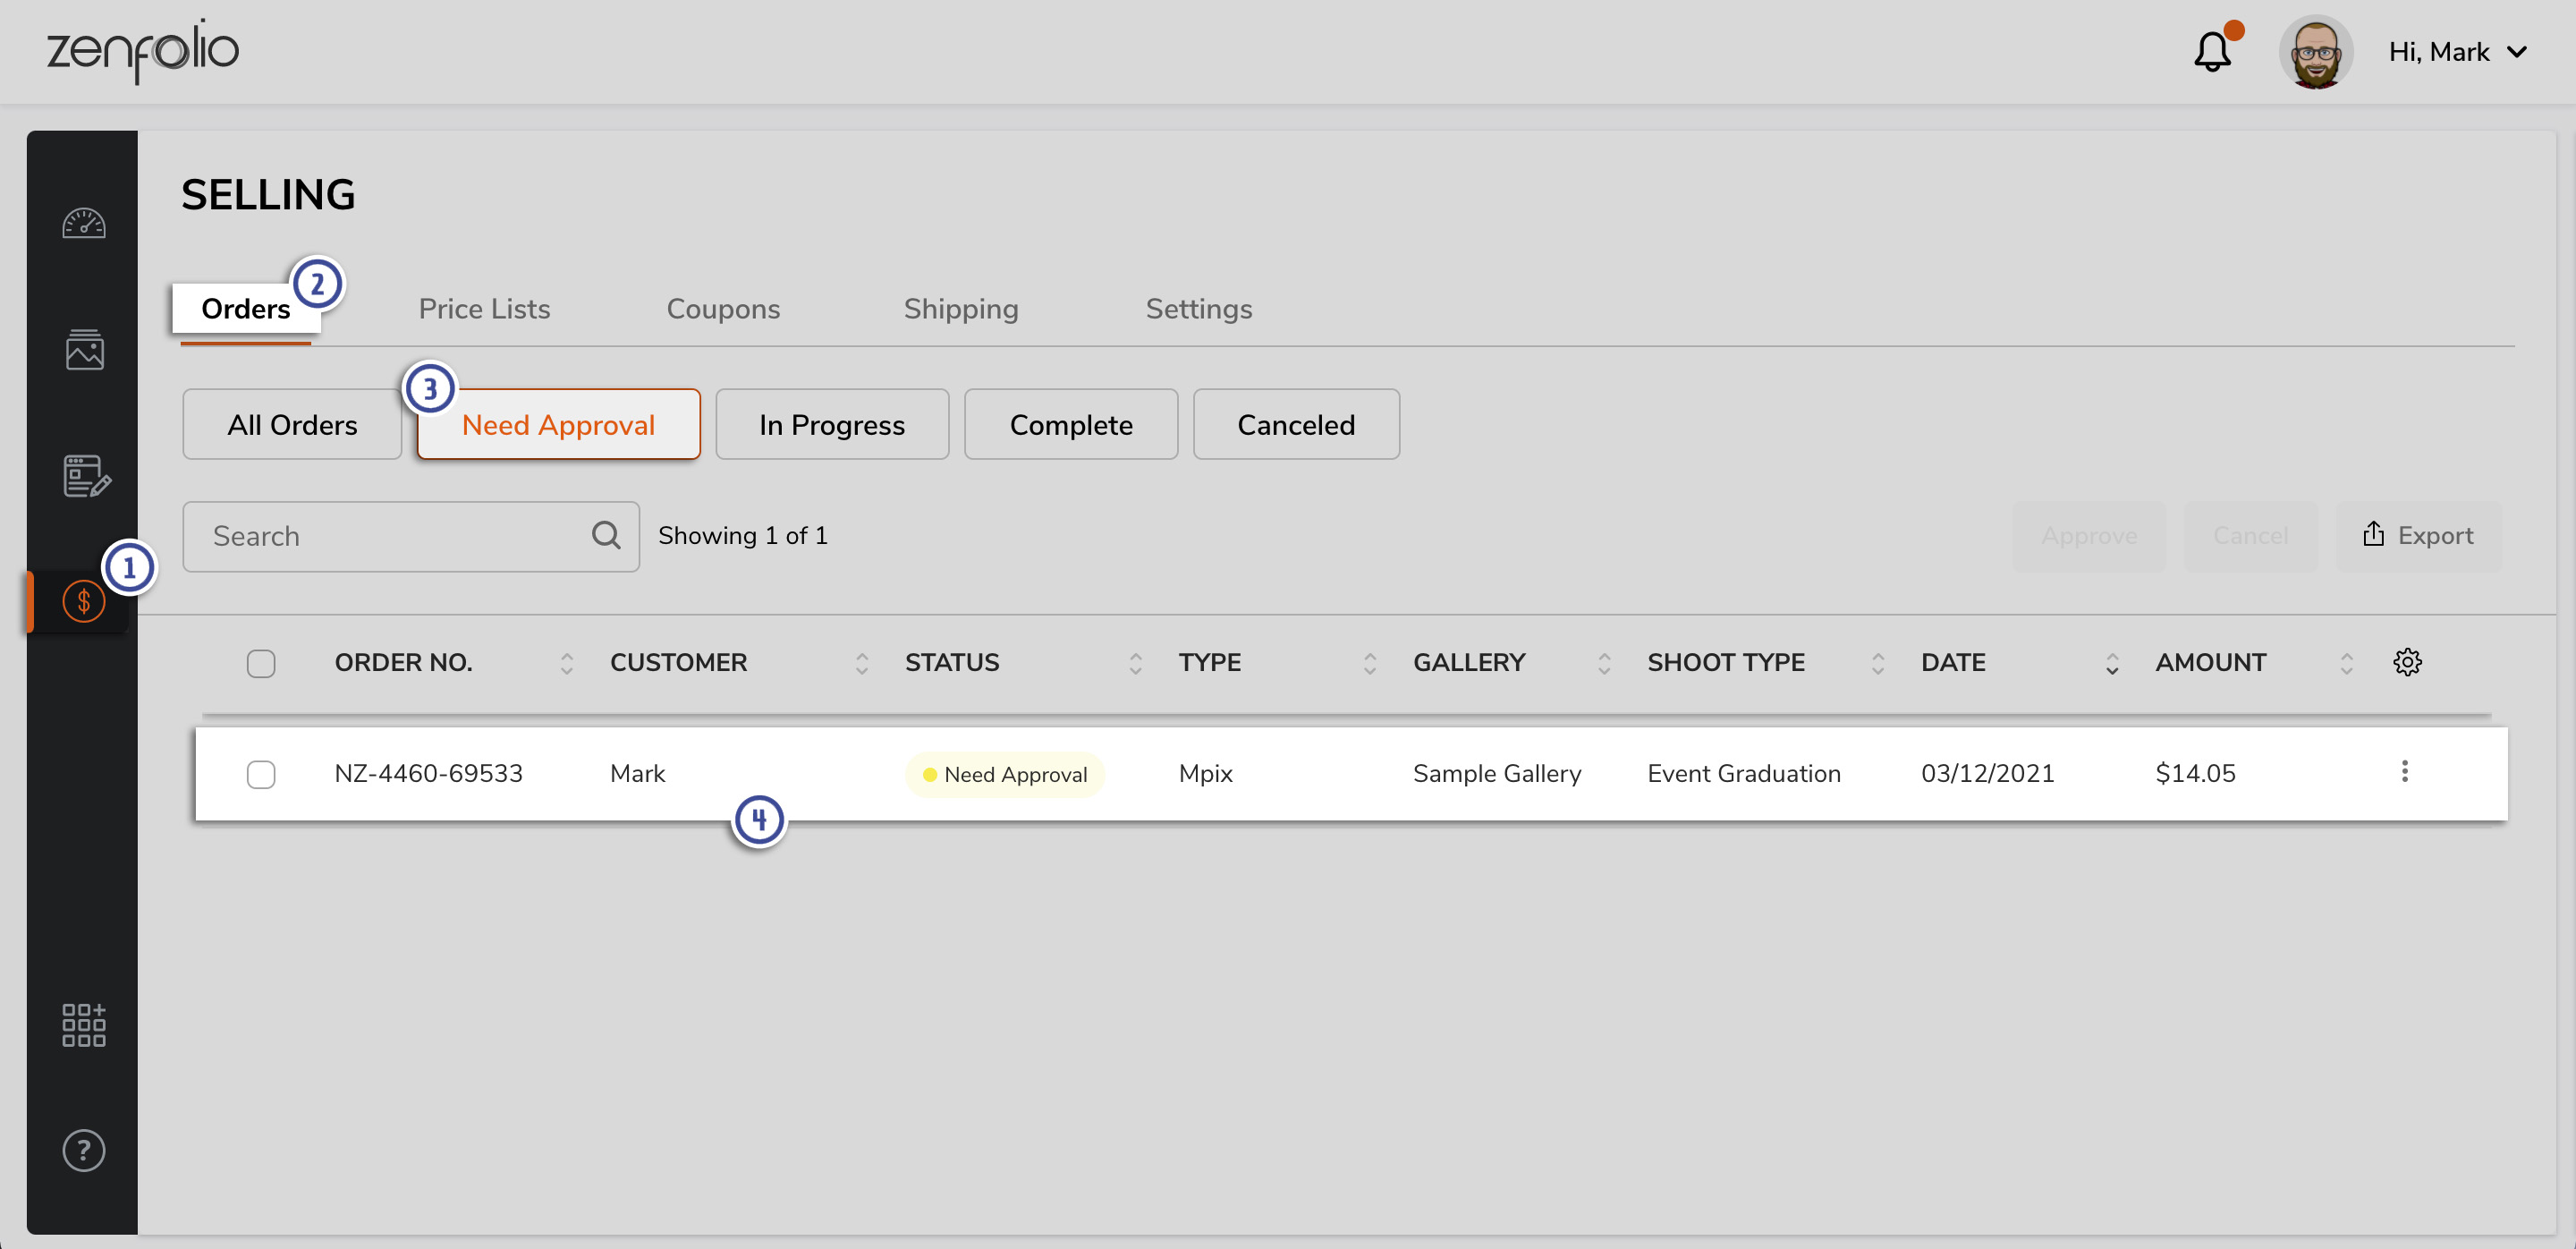Open table column settings gear
The width and height of the screenshot is (2576, 1249).
click(2407, 662)
